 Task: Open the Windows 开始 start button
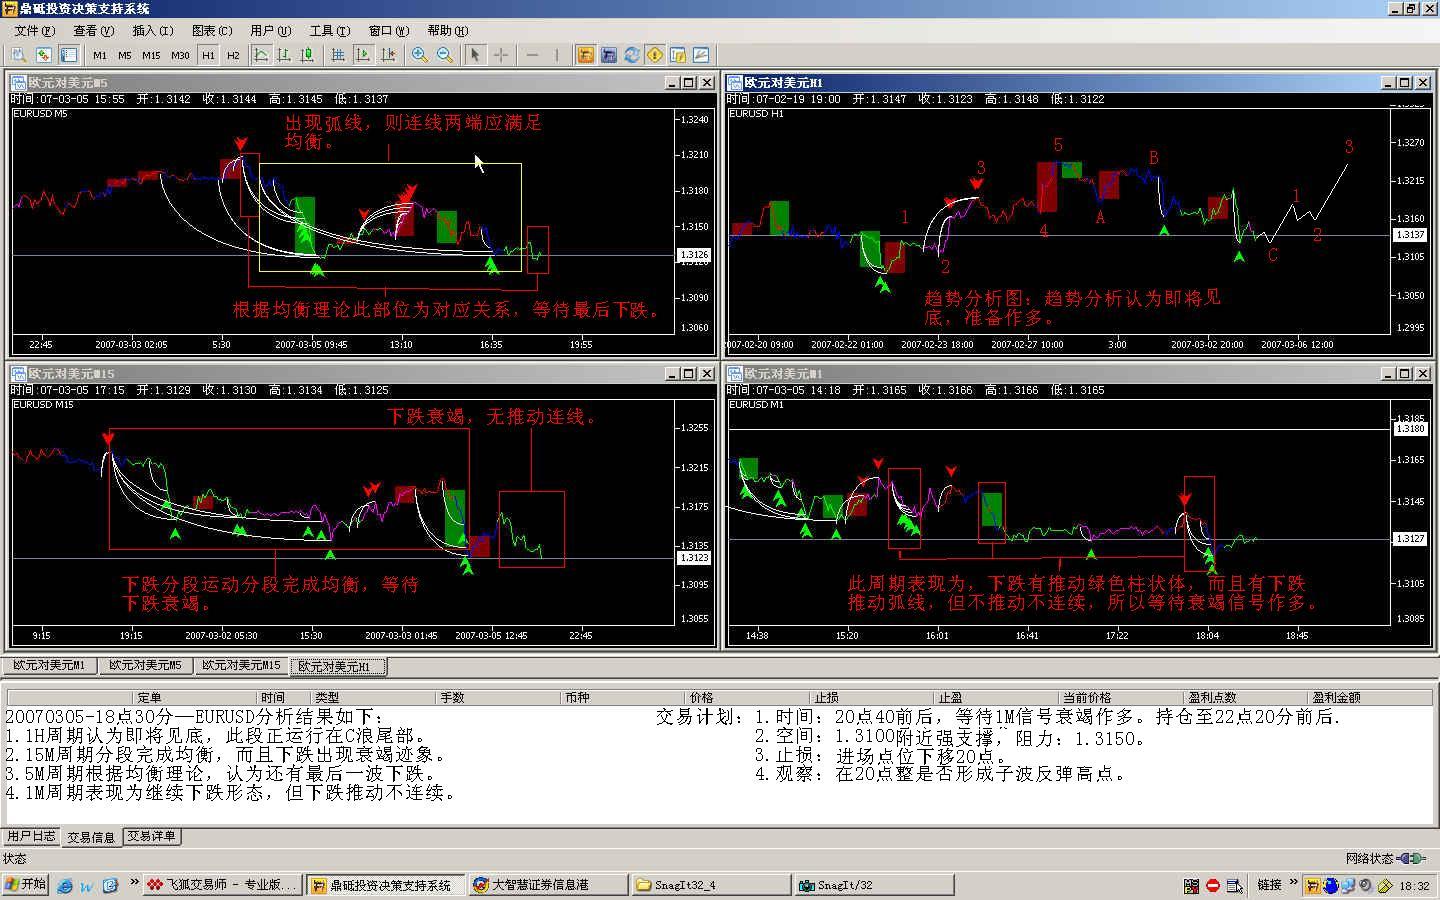click(25, 885)
